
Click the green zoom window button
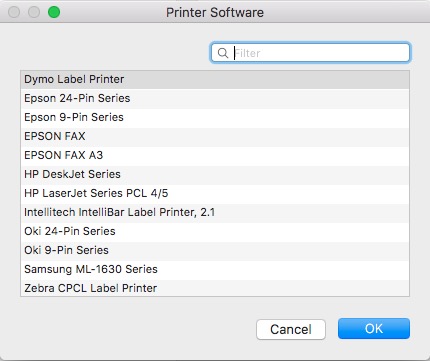pos(54,12)
